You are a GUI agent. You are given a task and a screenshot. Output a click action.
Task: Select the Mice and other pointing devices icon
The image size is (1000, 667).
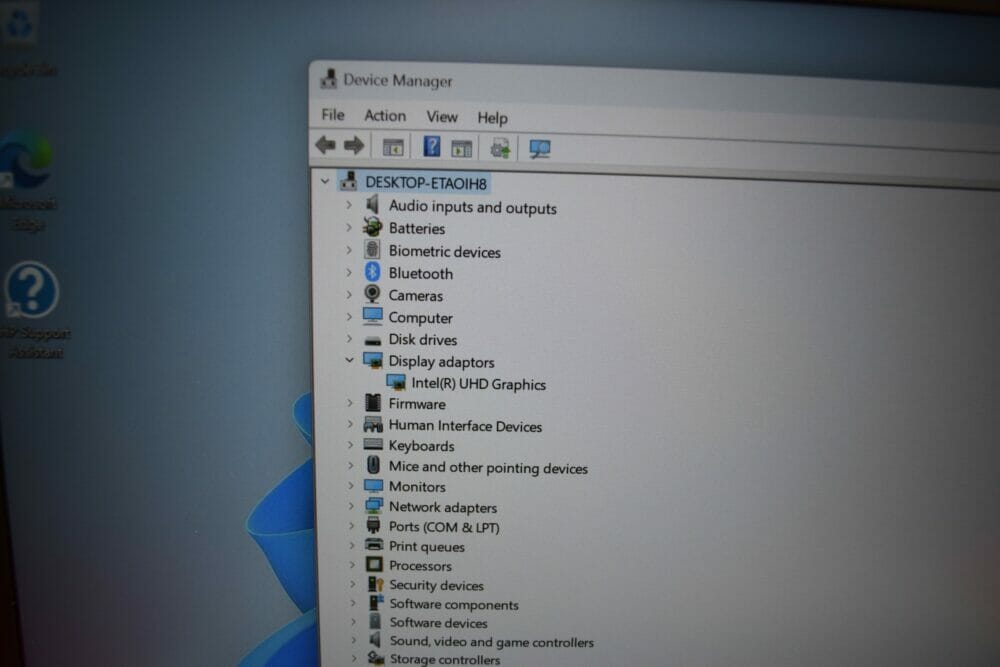[x=374, y=465]
